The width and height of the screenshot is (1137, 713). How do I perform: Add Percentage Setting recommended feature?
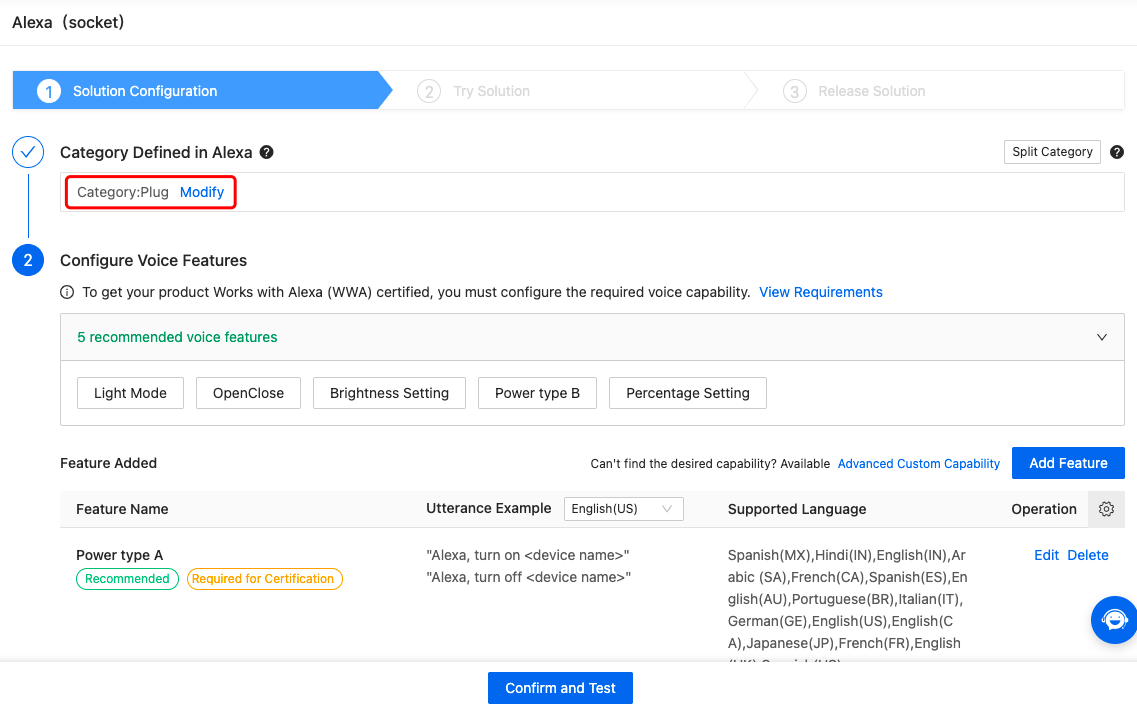[687, 393]
